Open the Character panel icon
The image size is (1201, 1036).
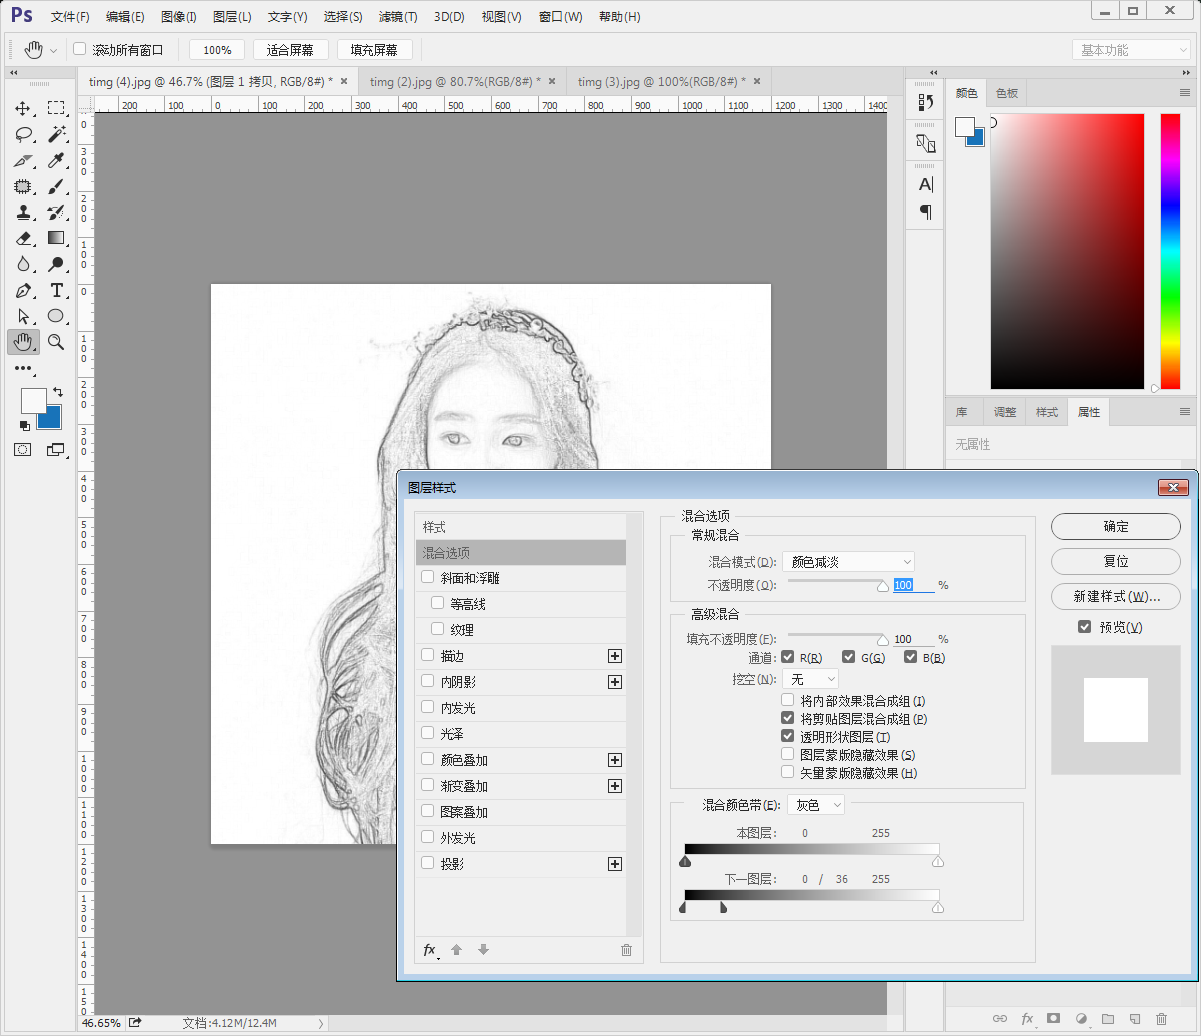[925, 184]
